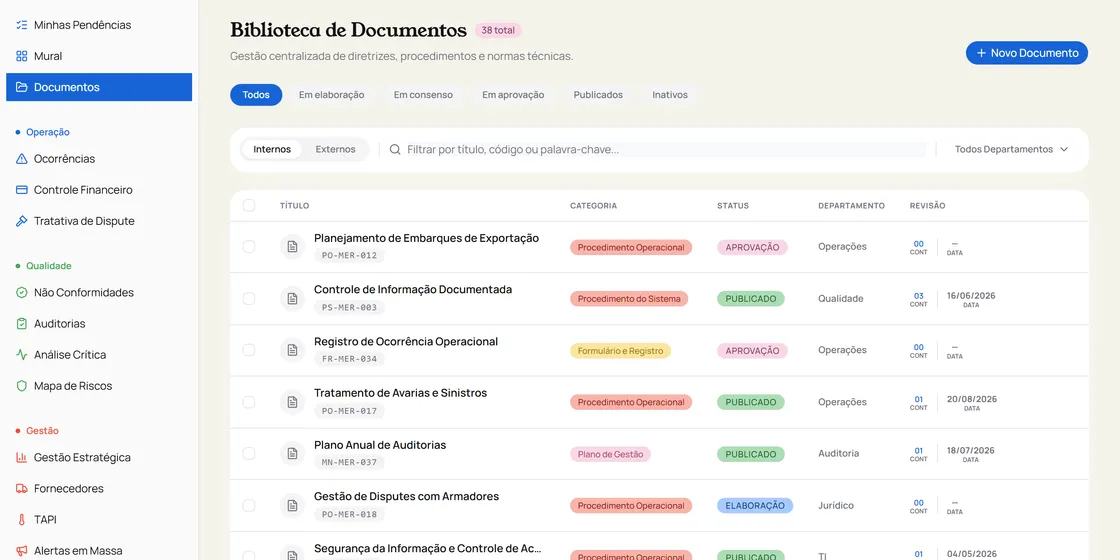Check the Gestão de Disputes com Armadores row
The width and height of the screenshot is (1120, 560).
(x=249, y=506)
